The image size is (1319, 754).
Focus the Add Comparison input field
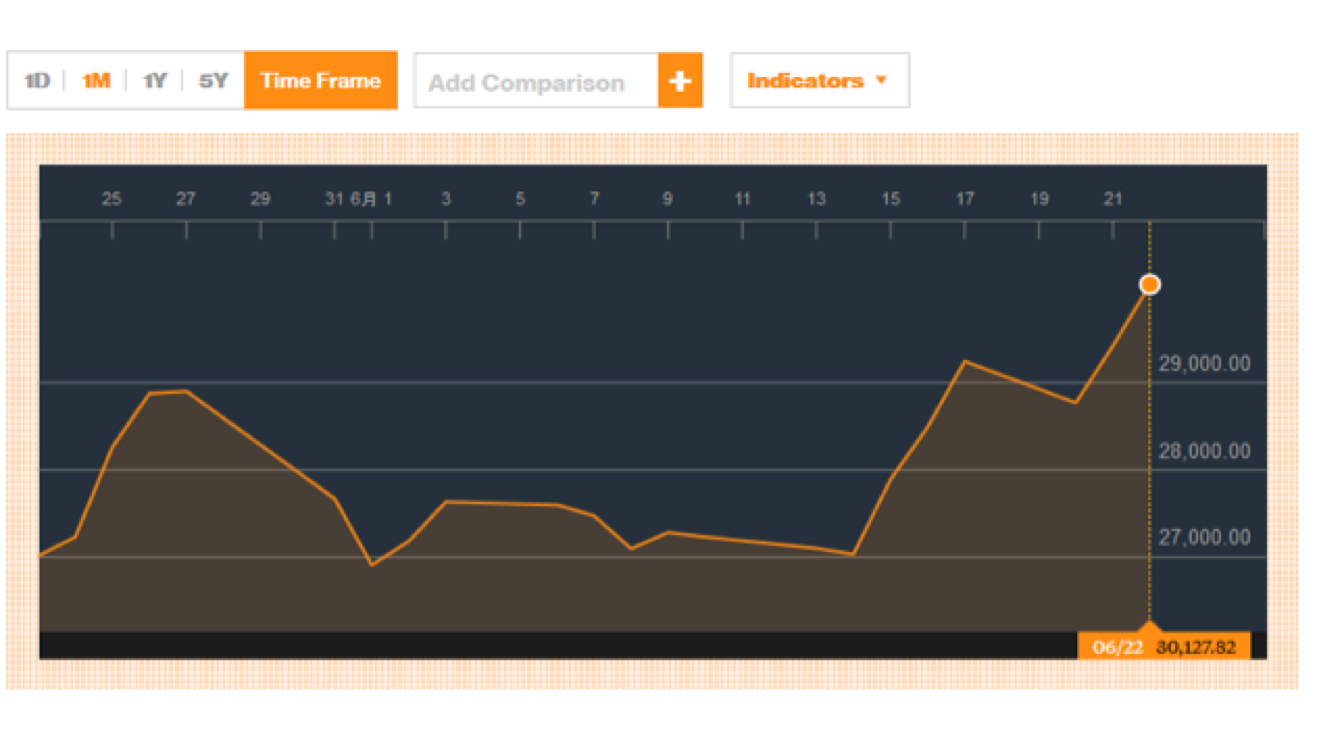[x=536, y=82]
